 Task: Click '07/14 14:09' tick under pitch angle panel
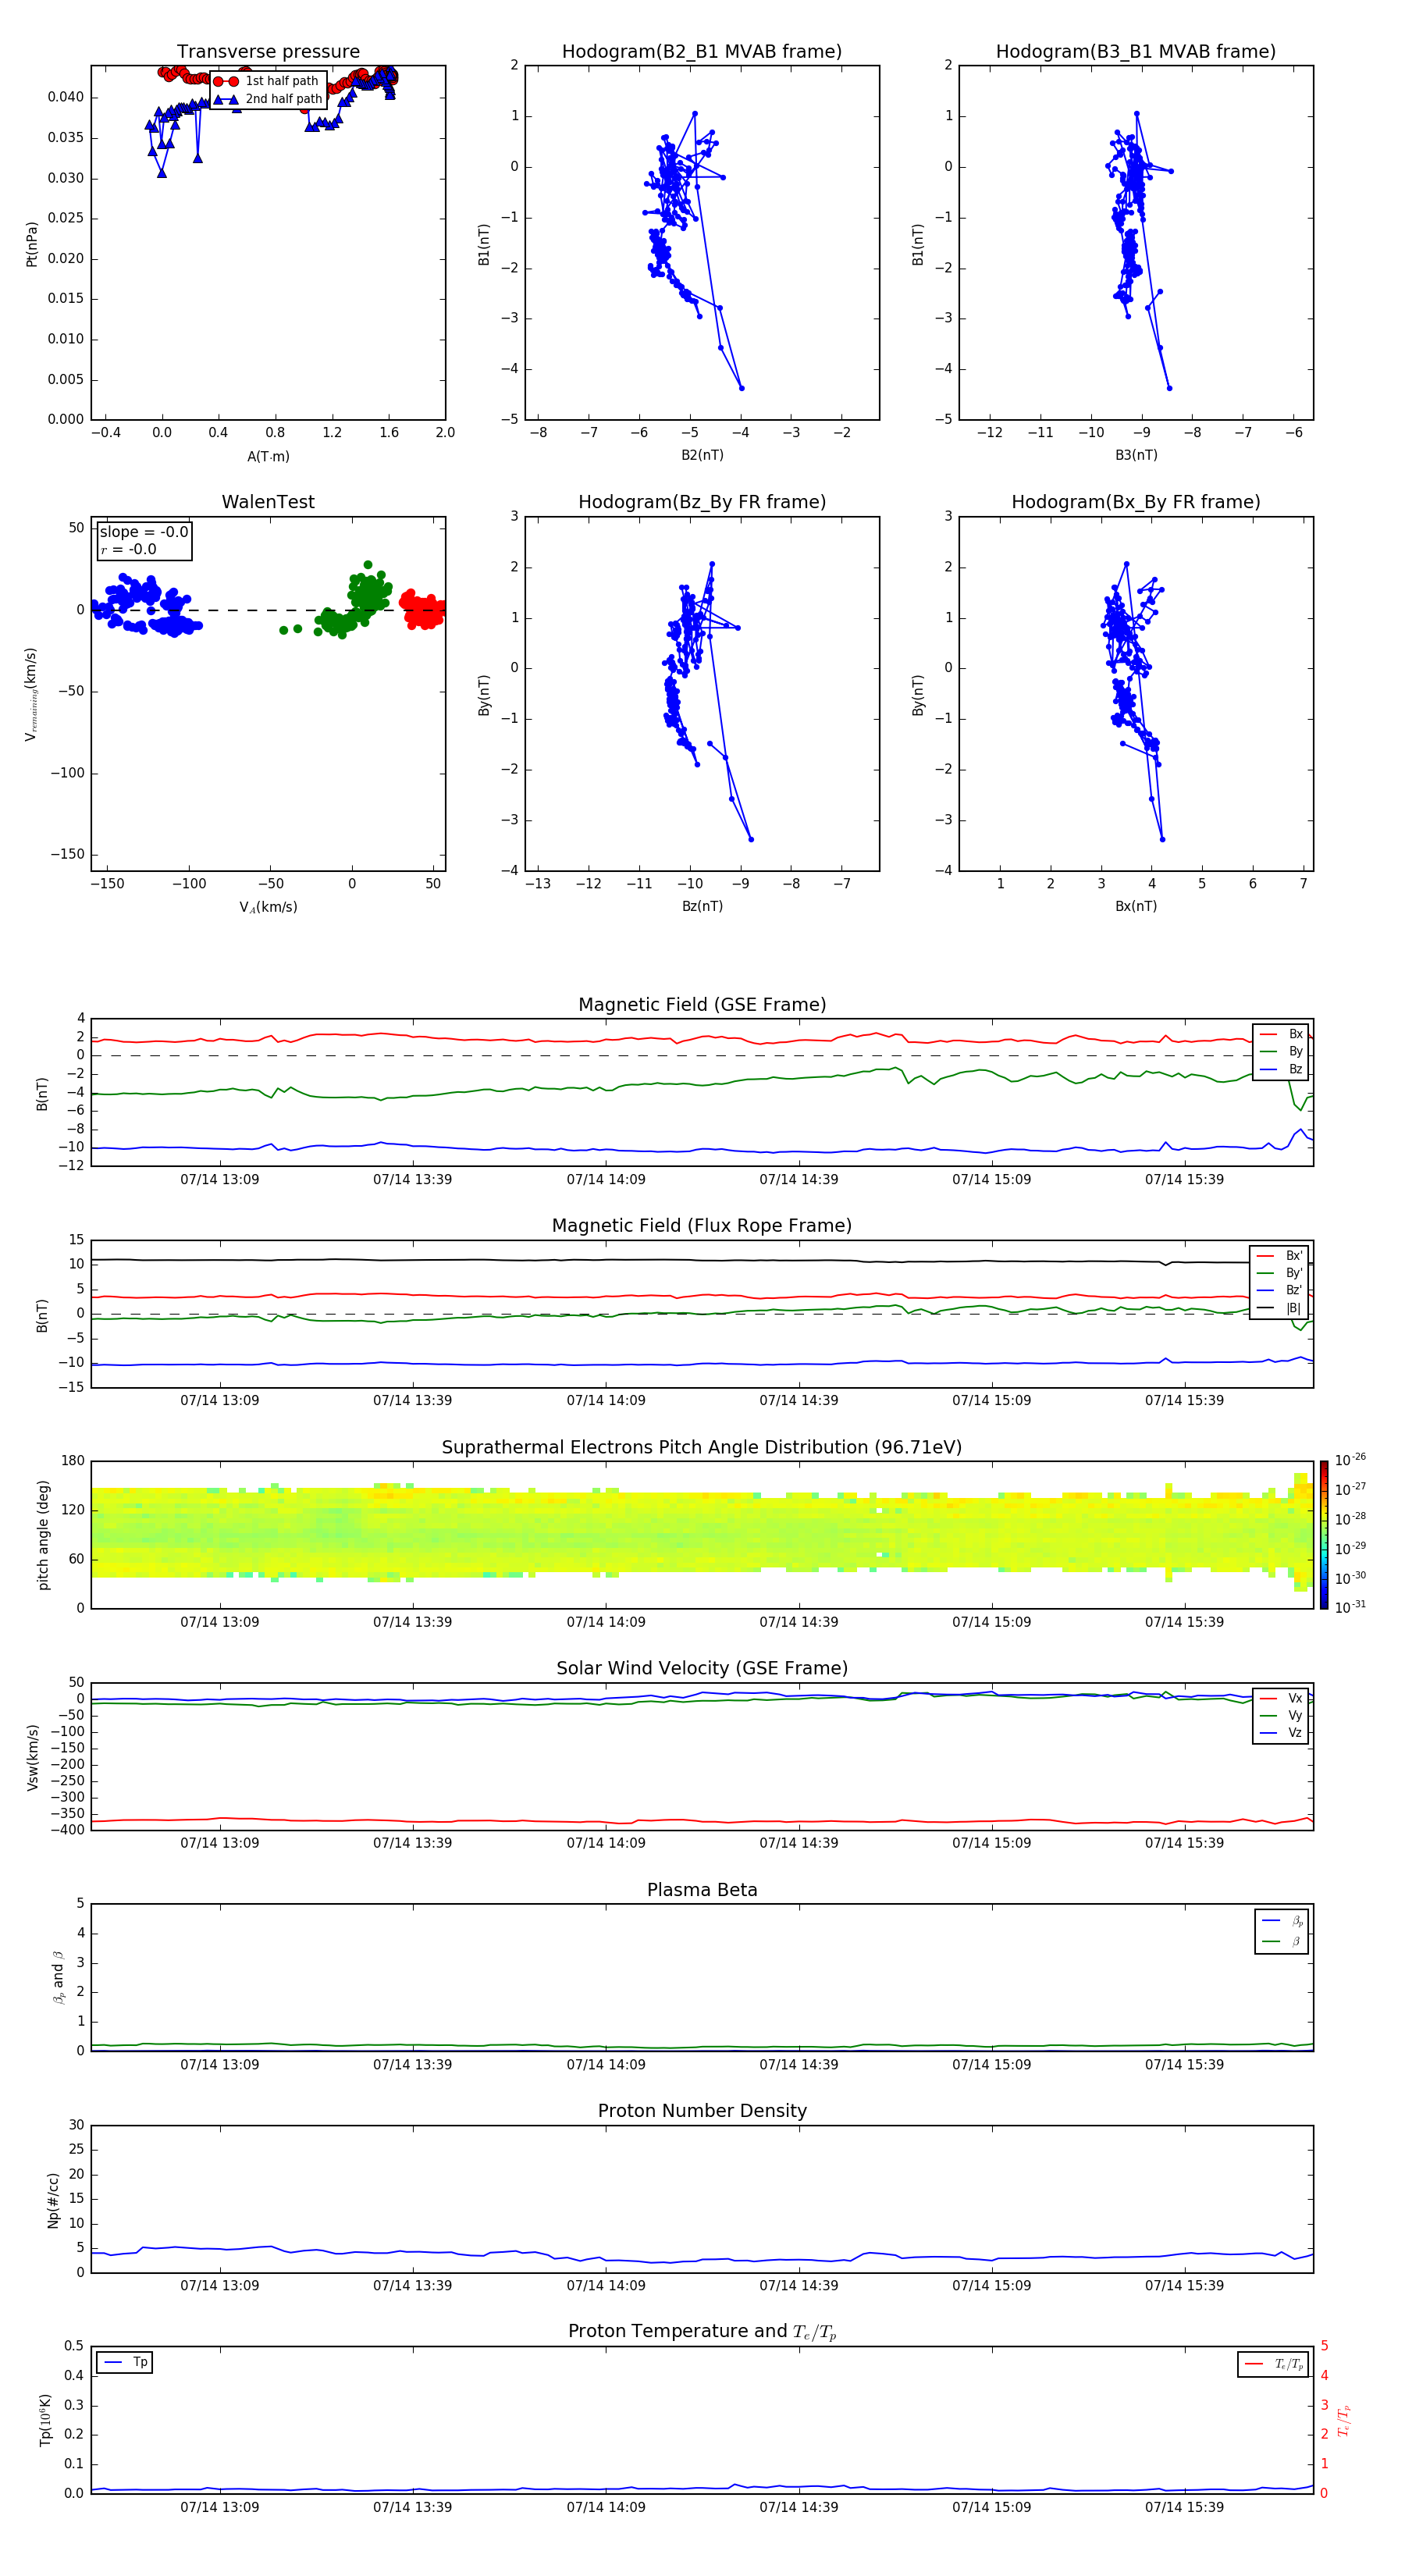606,1622
